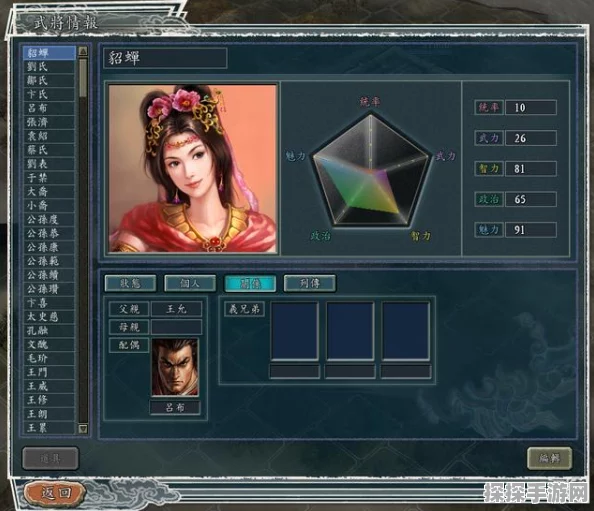Click the greyed-out 道具 button
The width and height of the screenshot is (594, 511).
(50, 458)
